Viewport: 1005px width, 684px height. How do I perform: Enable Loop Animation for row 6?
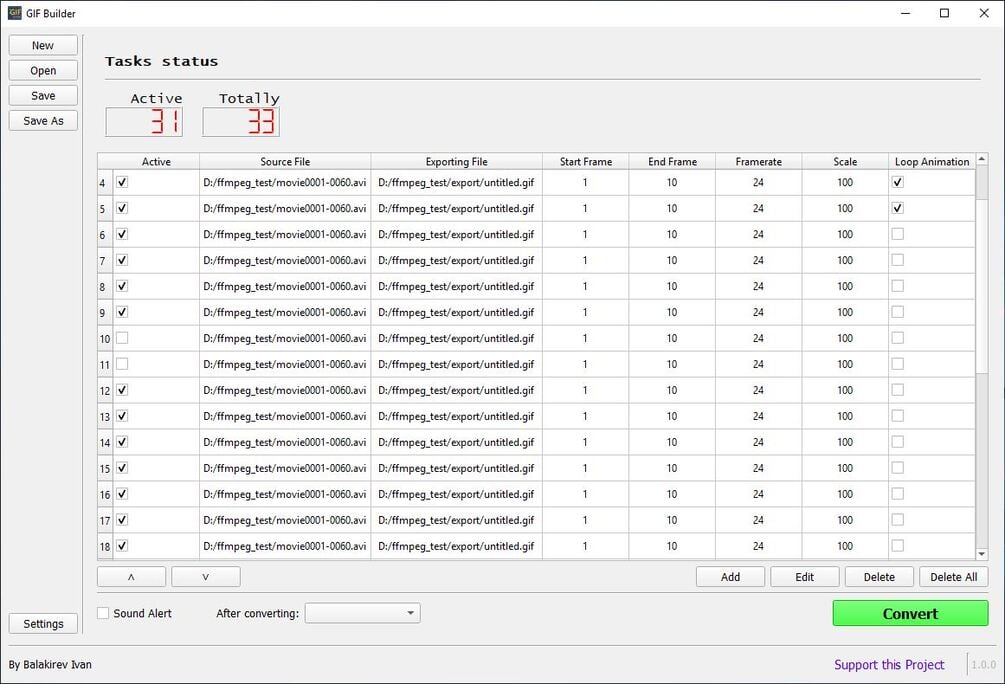click(897, 234)
